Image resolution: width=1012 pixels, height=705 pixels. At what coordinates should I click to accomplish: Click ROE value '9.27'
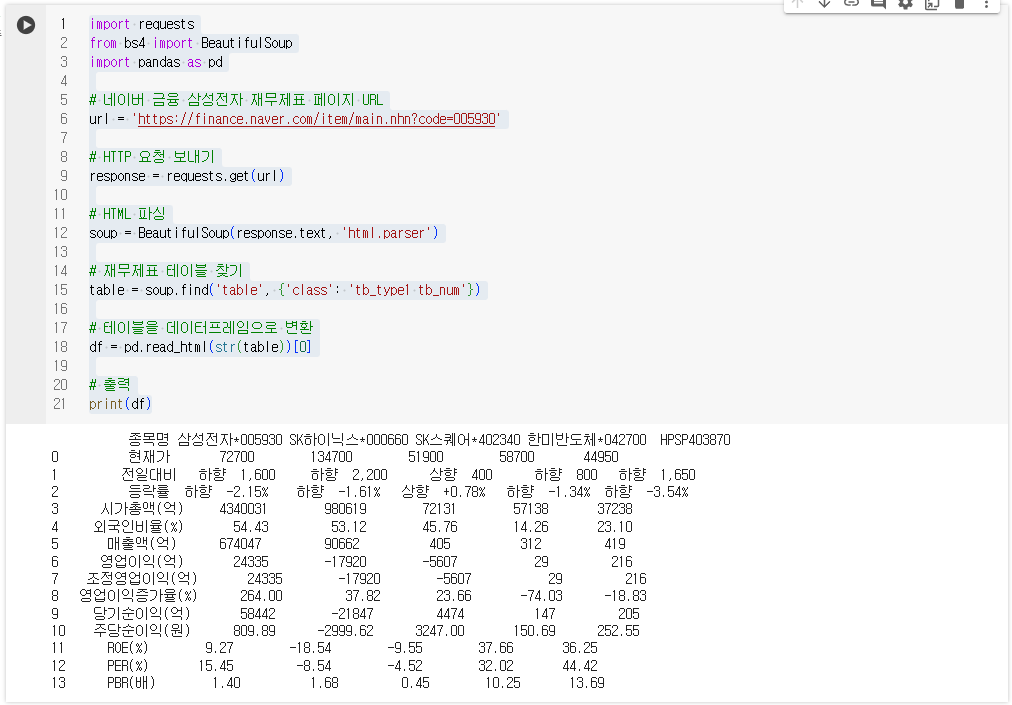(219, 648)
